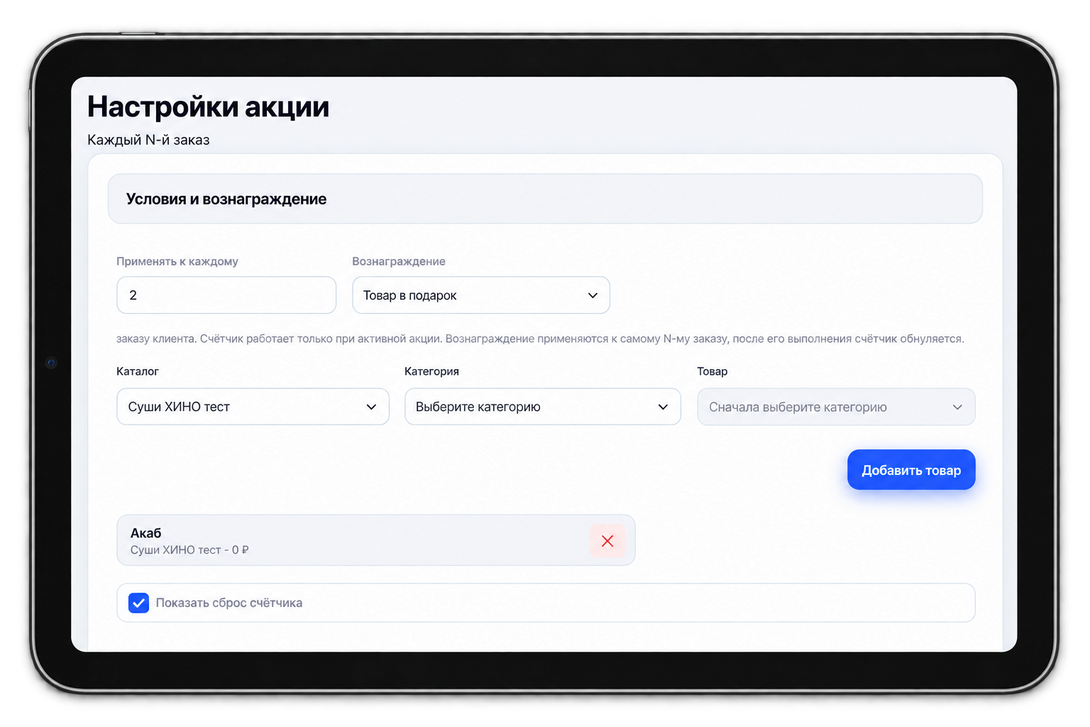
Task: Open the Каталог dropdown Суши ХИНО тест
Action: [253, 407]
